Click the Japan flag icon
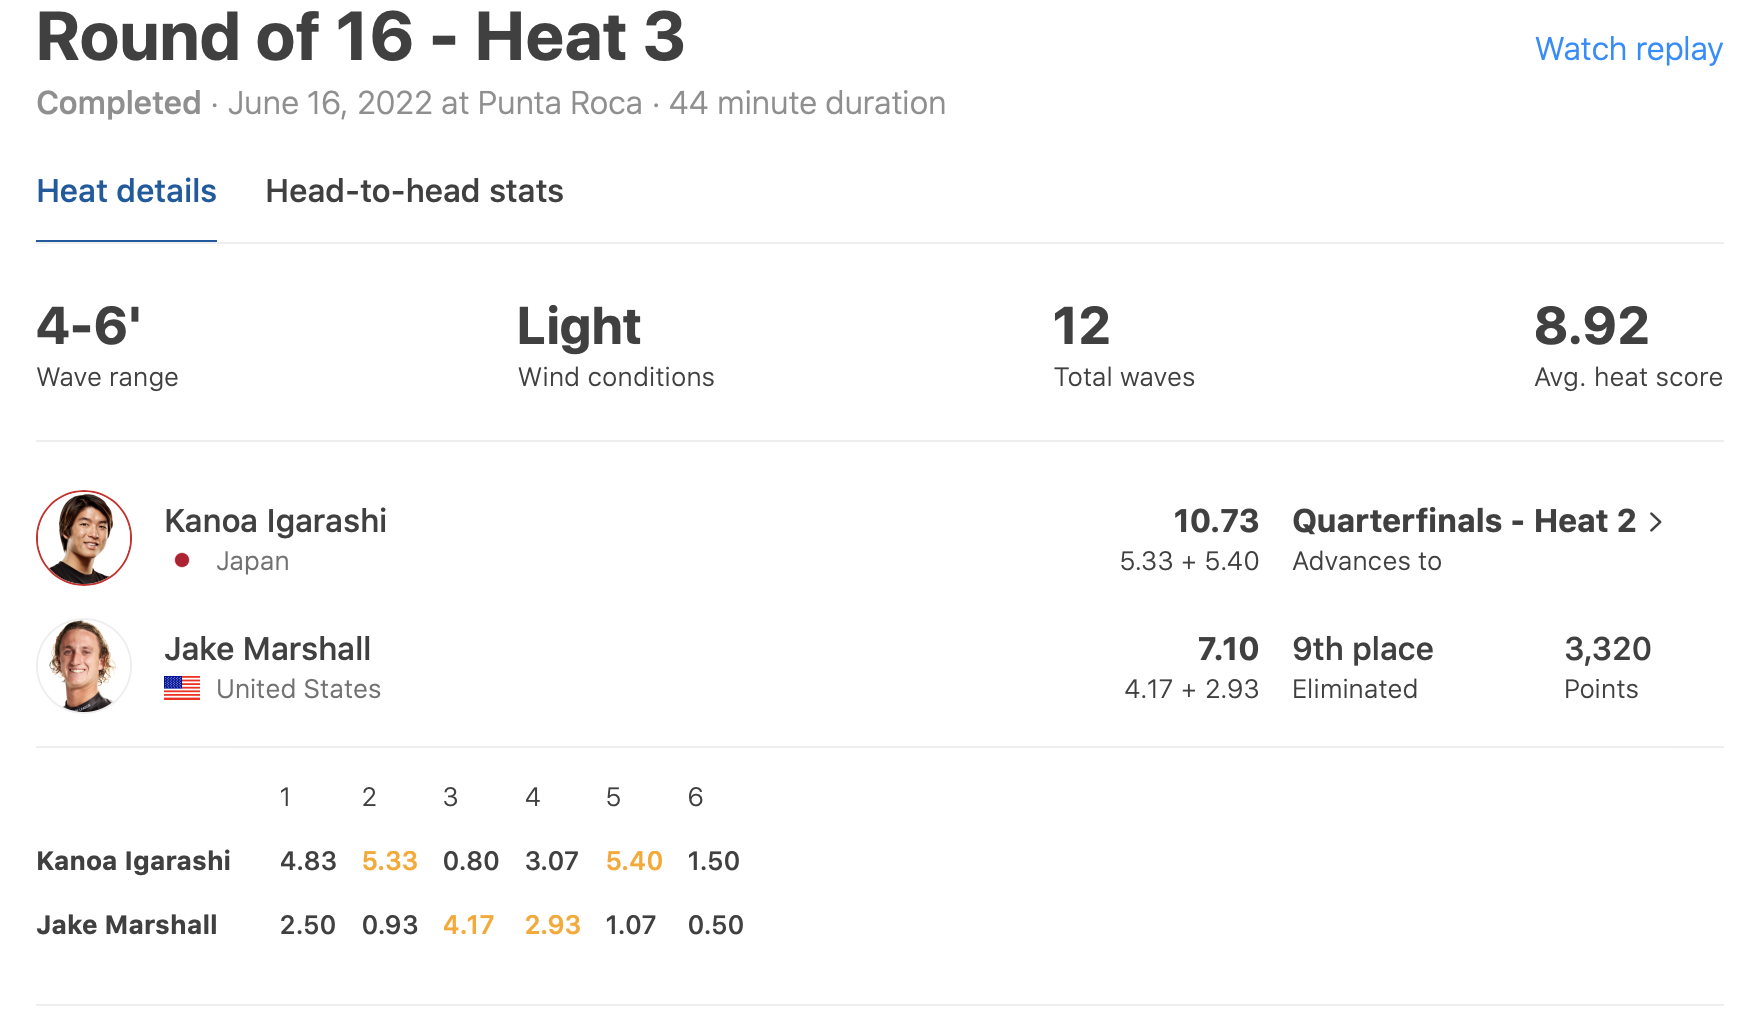 click(182, 561)
